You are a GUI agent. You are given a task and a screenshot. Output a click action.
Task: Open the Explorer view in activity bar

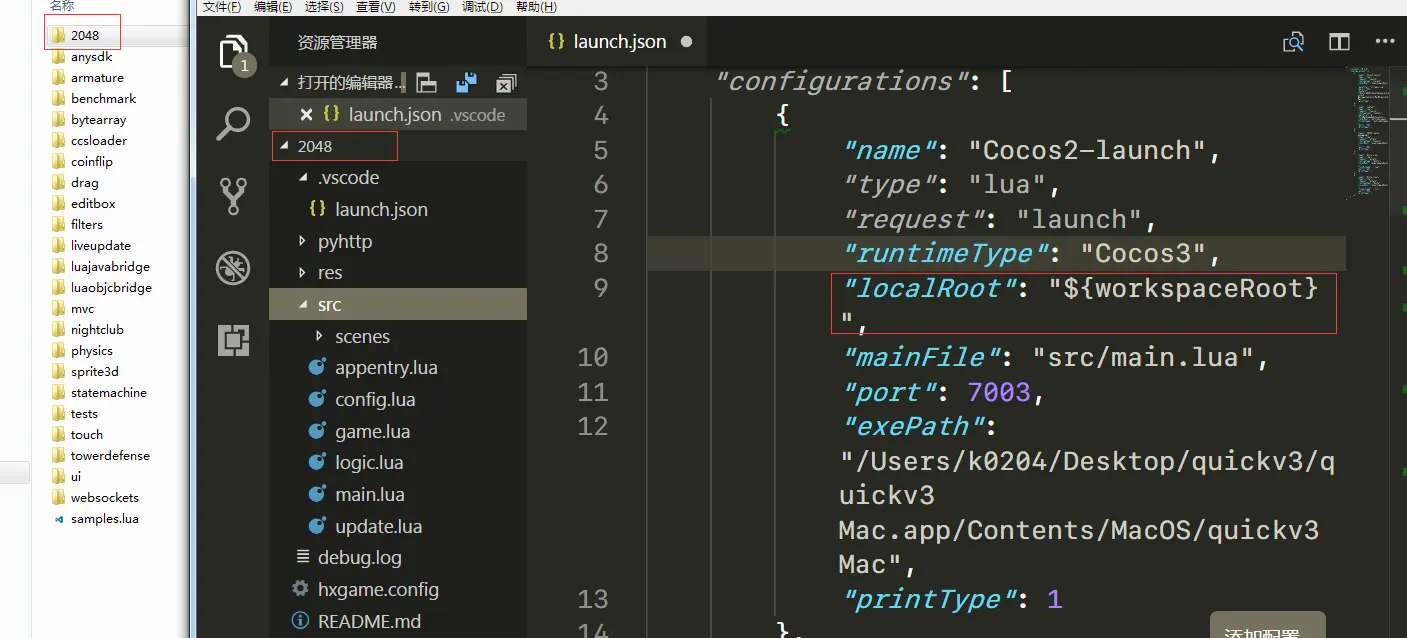(233, 53)
